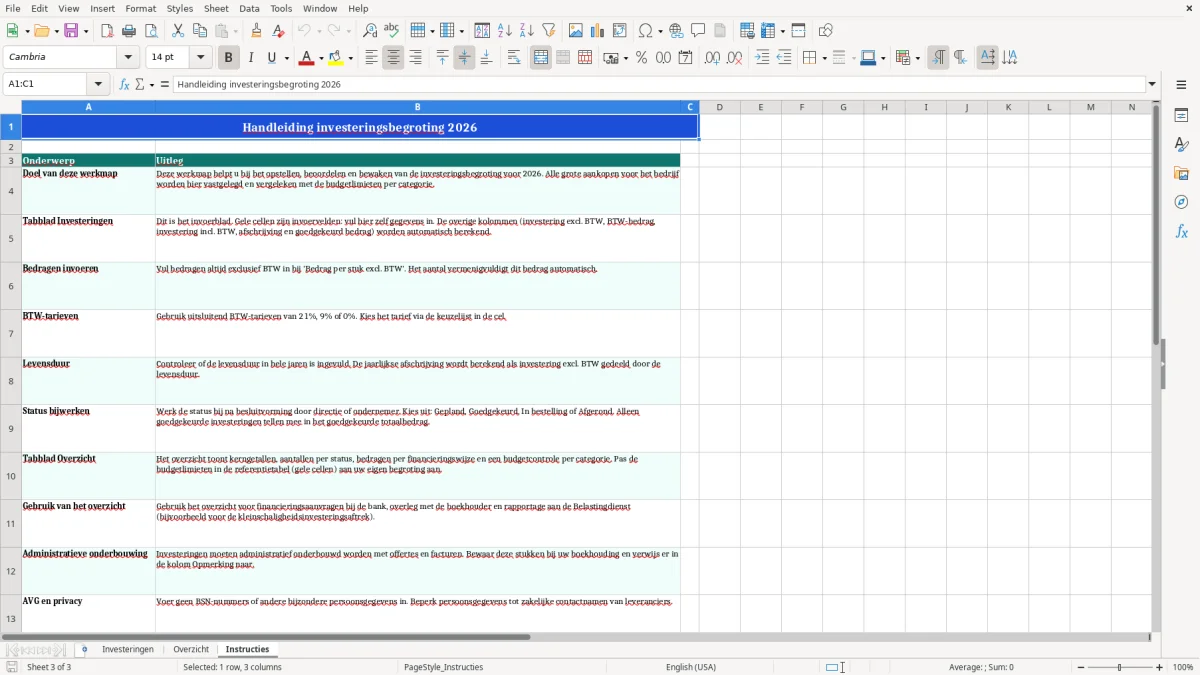The image size is (1200, 675).
Task: Copy the selection to clipboard
Action: 200,31
